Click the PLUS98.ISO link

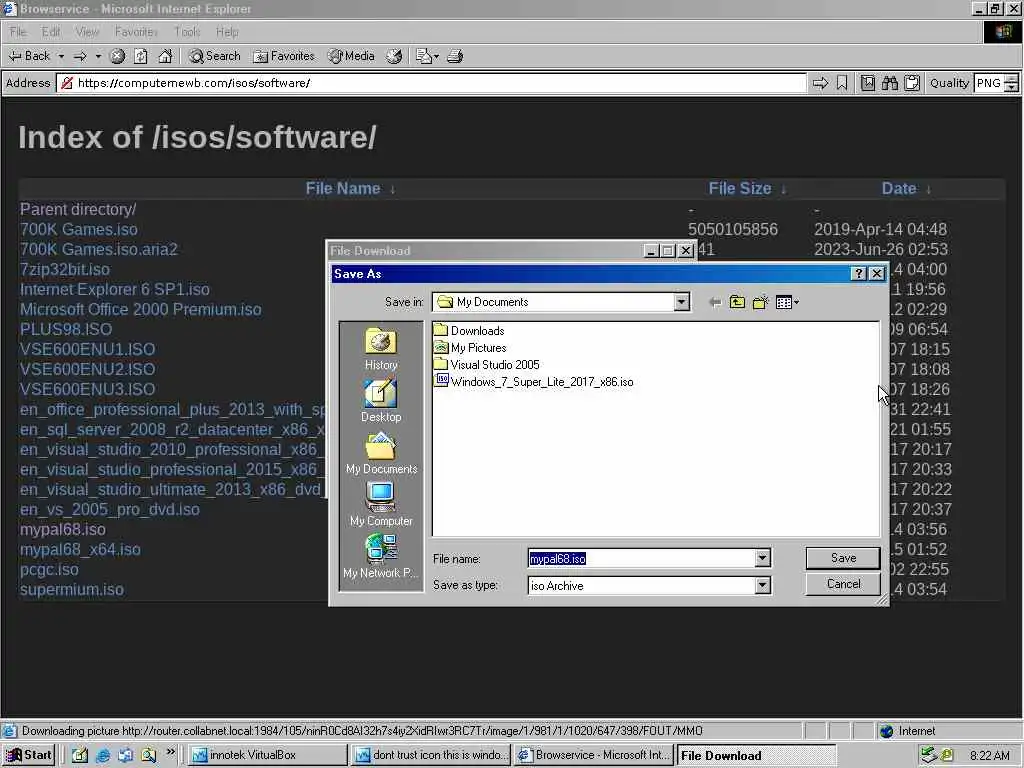(x=66, y=330)
